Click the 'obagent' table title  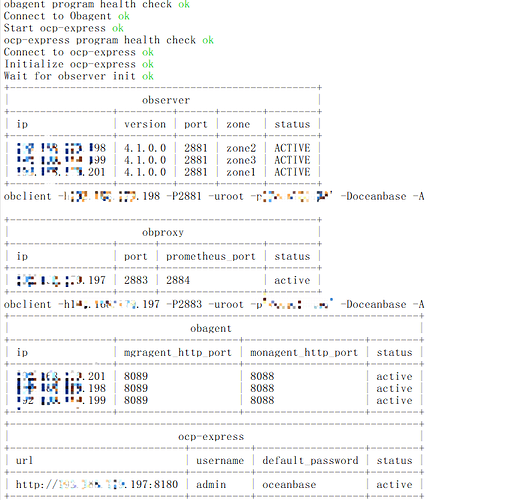211,328
